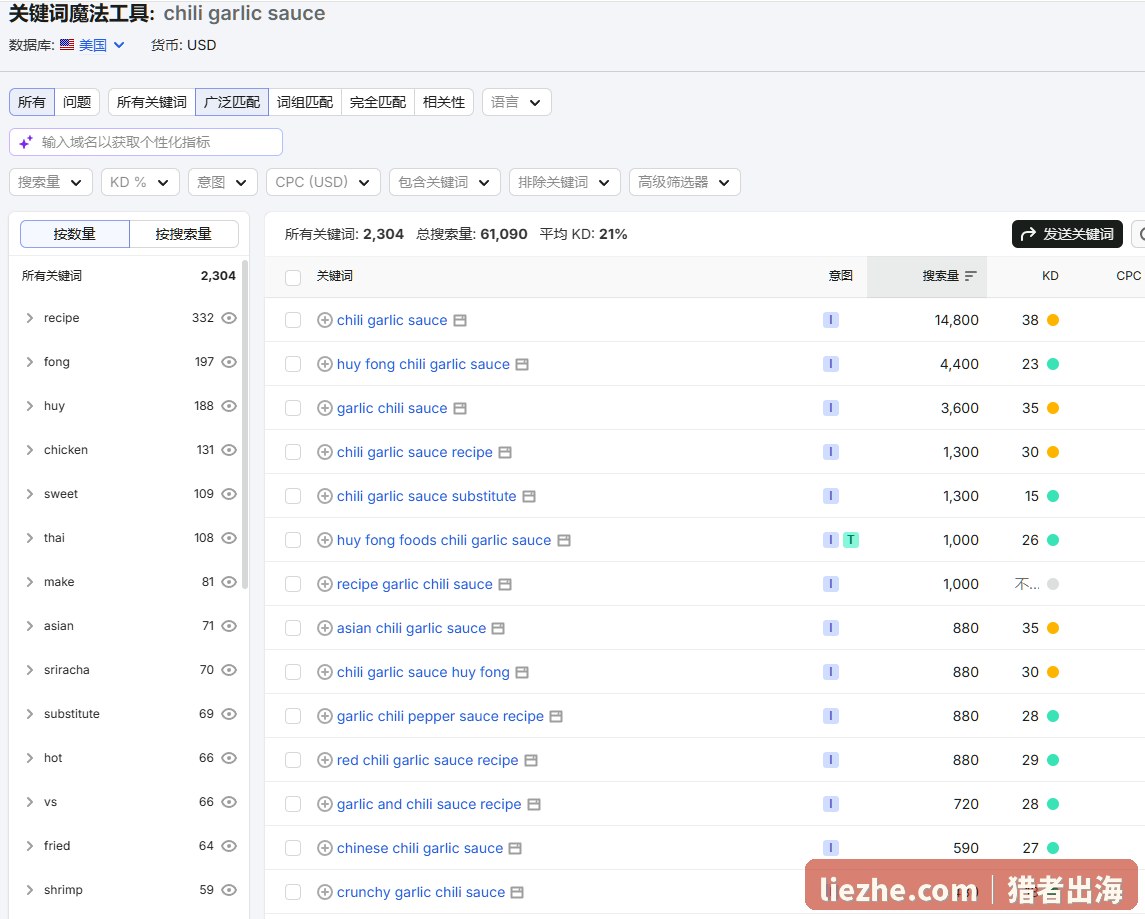Click the plus icon beside 'chili garlic sauce'
The height and width of the screenshot is (919, 1145).
click(x=325, y=320)
